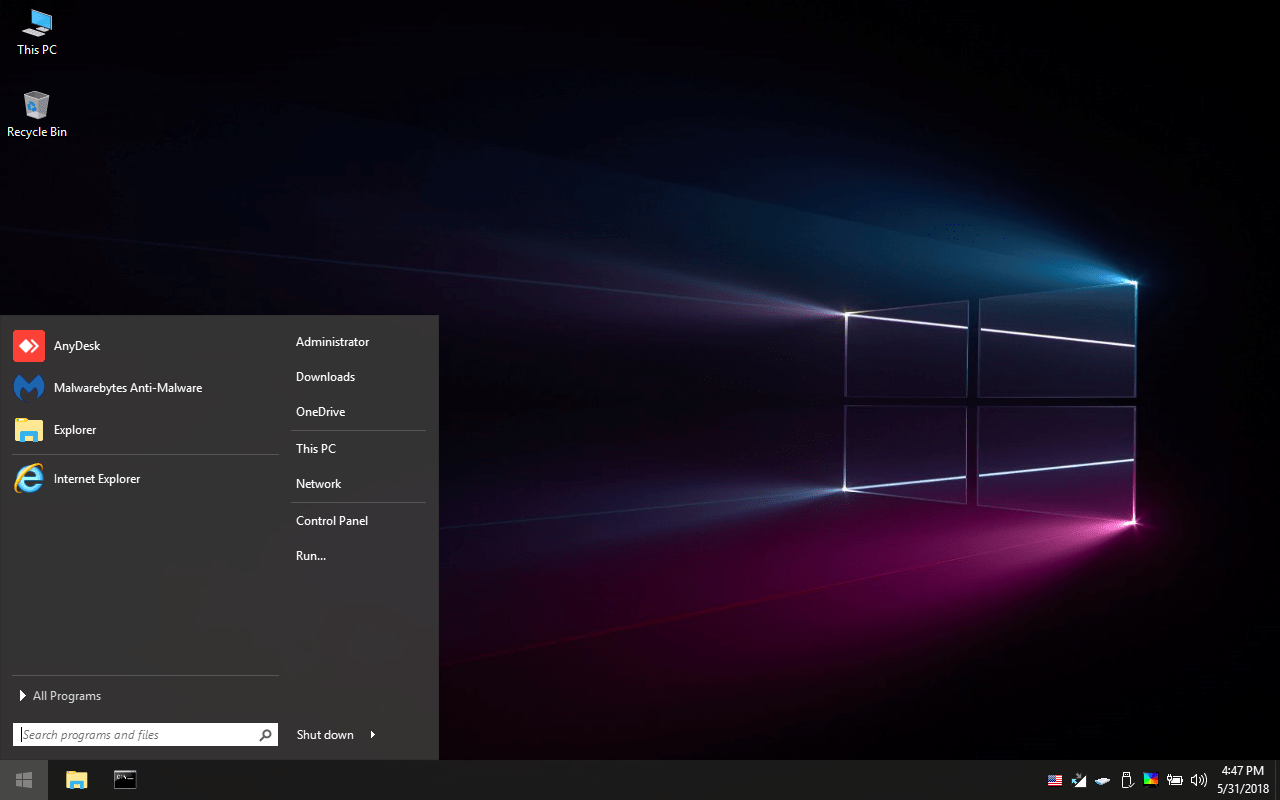This screenshot has width=1280, height=800.
Task: Click the Search programs and files box
Action: point(135,735)
